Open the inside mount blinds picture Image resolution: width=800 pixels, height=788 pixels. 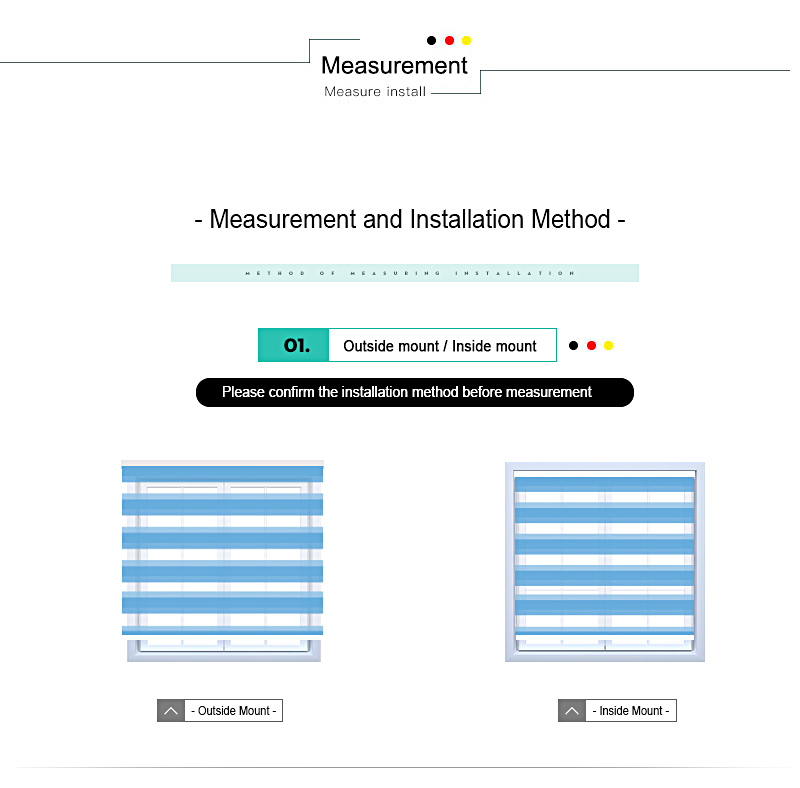click(604, 561)
